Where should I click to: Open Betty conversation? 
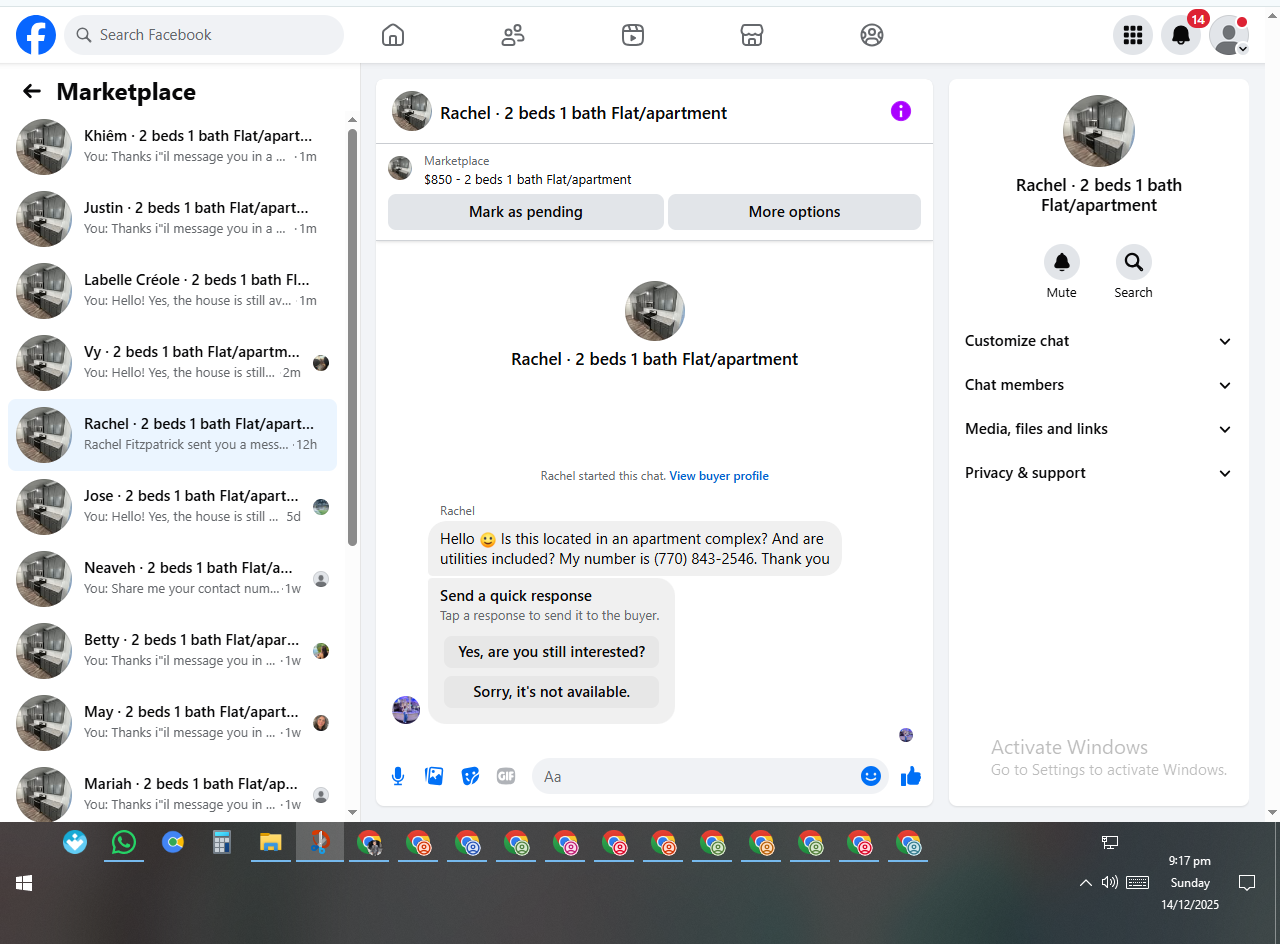click(x=172, y=650)
